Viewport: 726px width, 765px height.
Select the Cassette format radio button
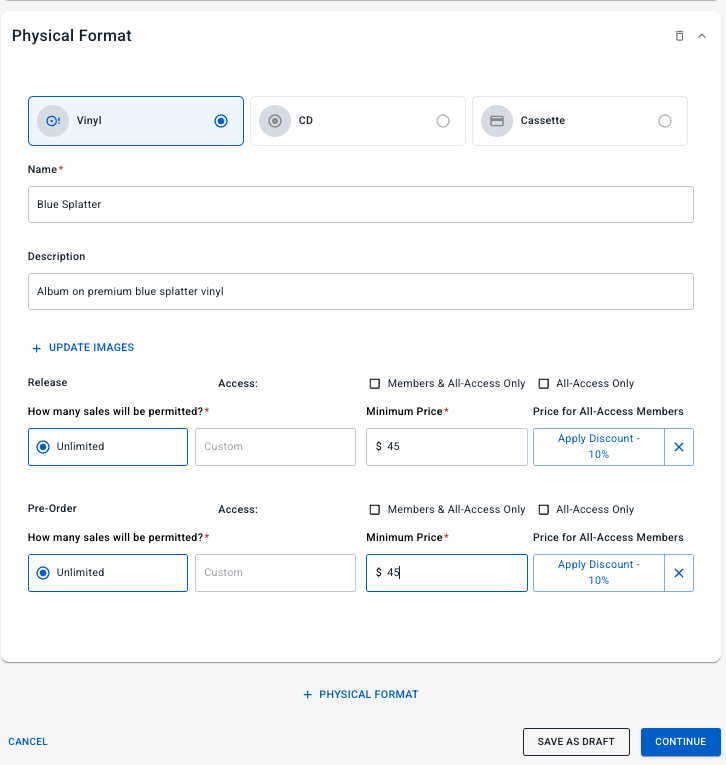pos(665,121)
